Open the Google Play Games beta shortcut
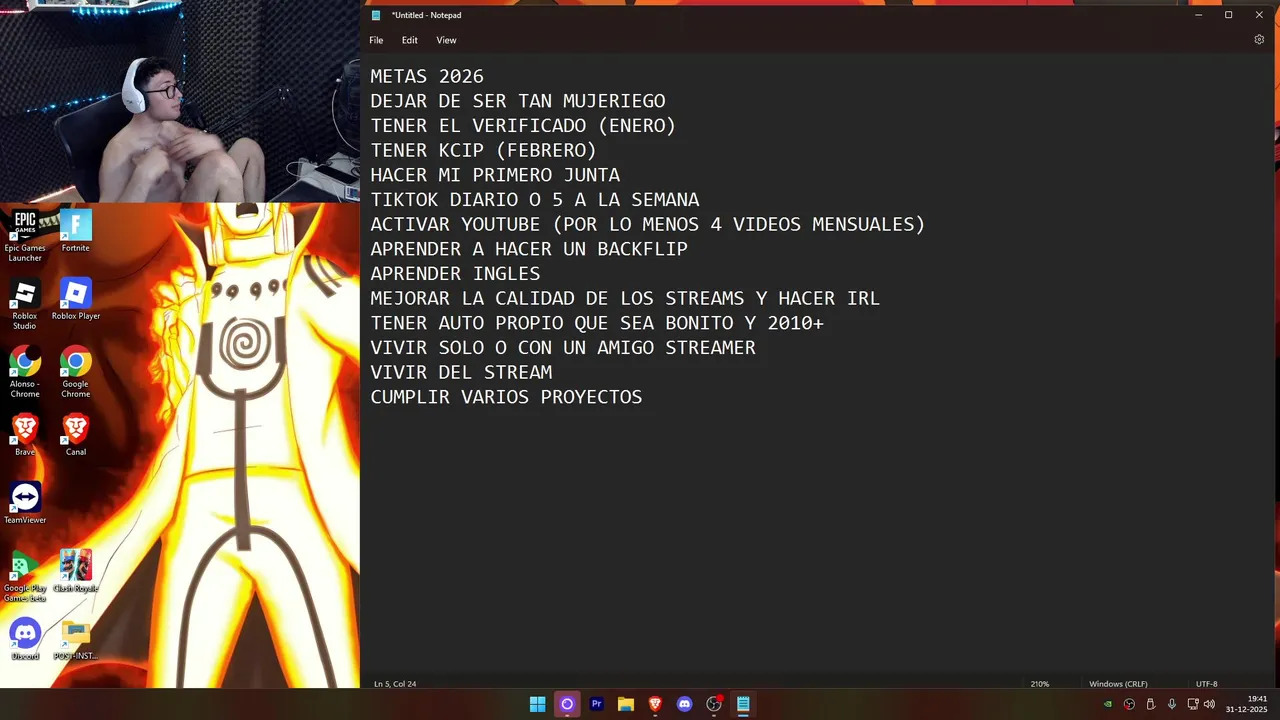The height and width of the screenshot is (720, 1280). point(25,576)
